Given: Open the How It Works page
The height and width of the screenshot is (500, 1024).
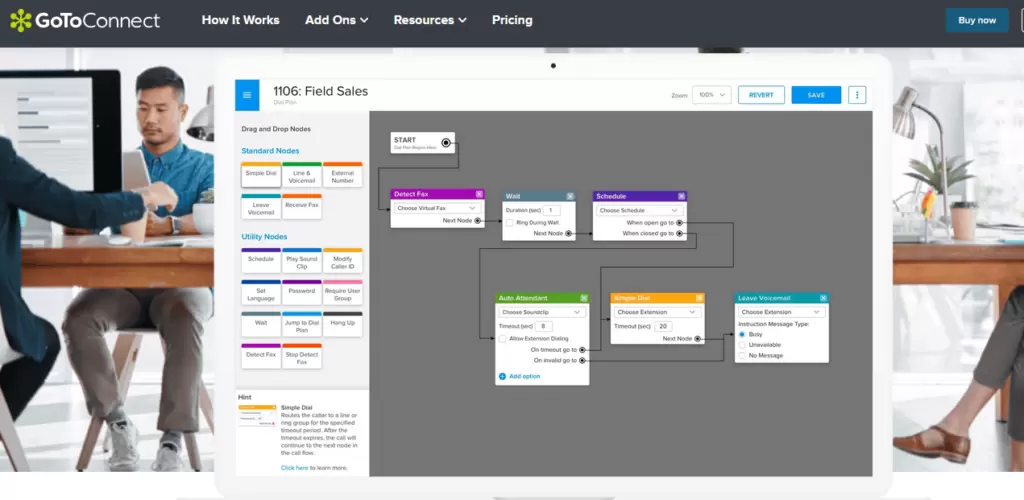Looking at the screenshot, I should (x=240, y=20).
